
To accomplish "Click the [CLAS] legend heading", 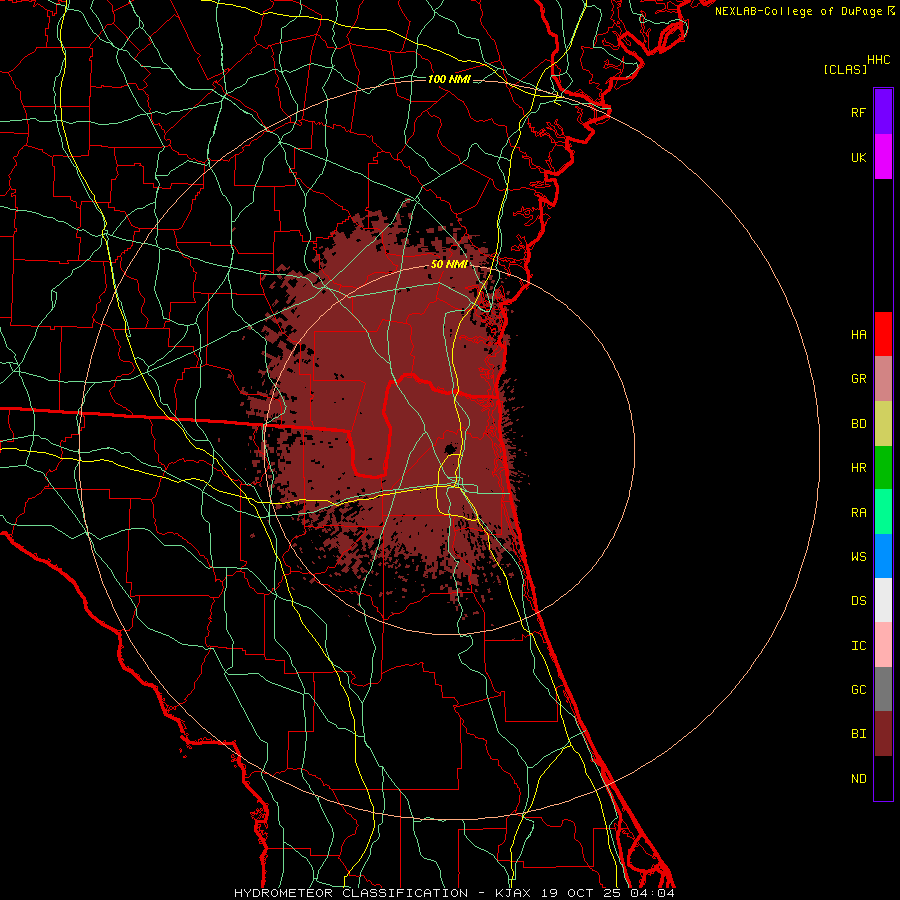I will pos(845,69).
